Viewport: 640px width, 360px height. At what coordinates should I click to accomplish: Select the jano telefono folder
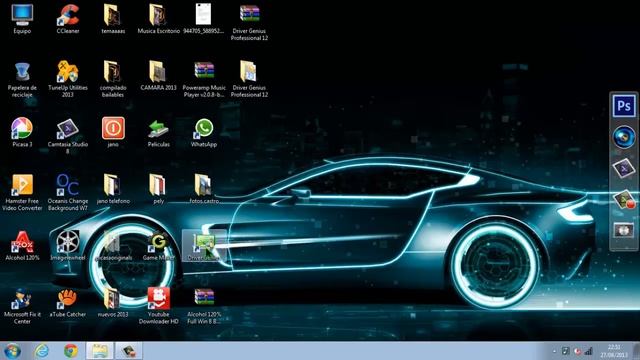click(113, 189)
